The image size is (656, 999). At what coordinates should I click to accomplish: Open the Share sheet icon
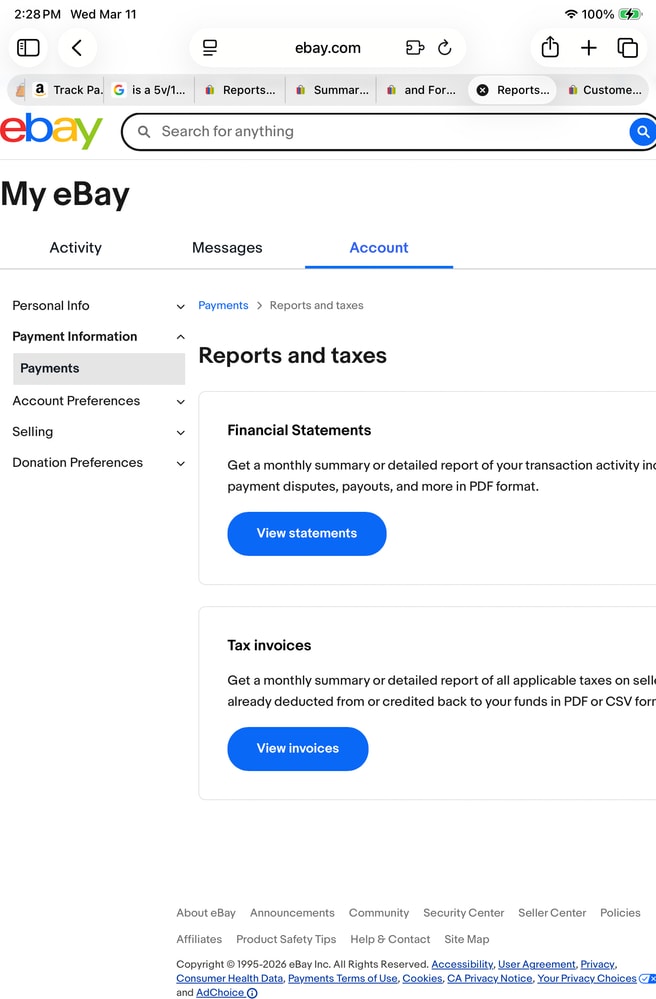[x=550, y=47]
